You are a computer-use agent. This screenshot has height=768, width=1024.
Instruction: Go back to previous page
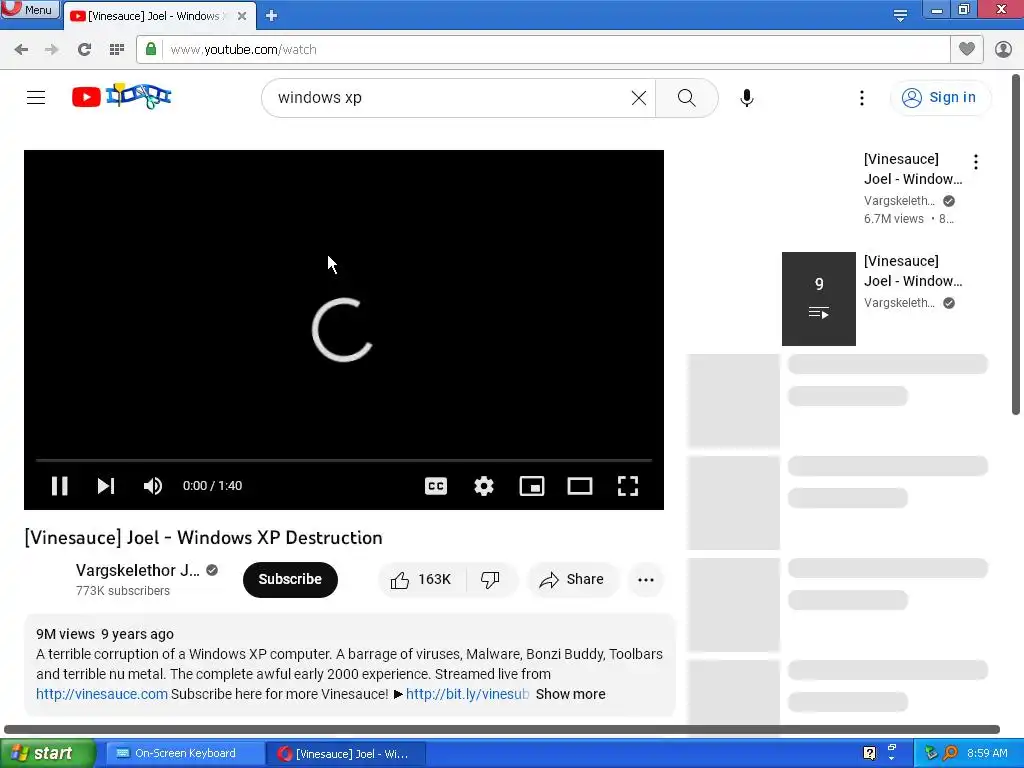[x=21, y=50]
